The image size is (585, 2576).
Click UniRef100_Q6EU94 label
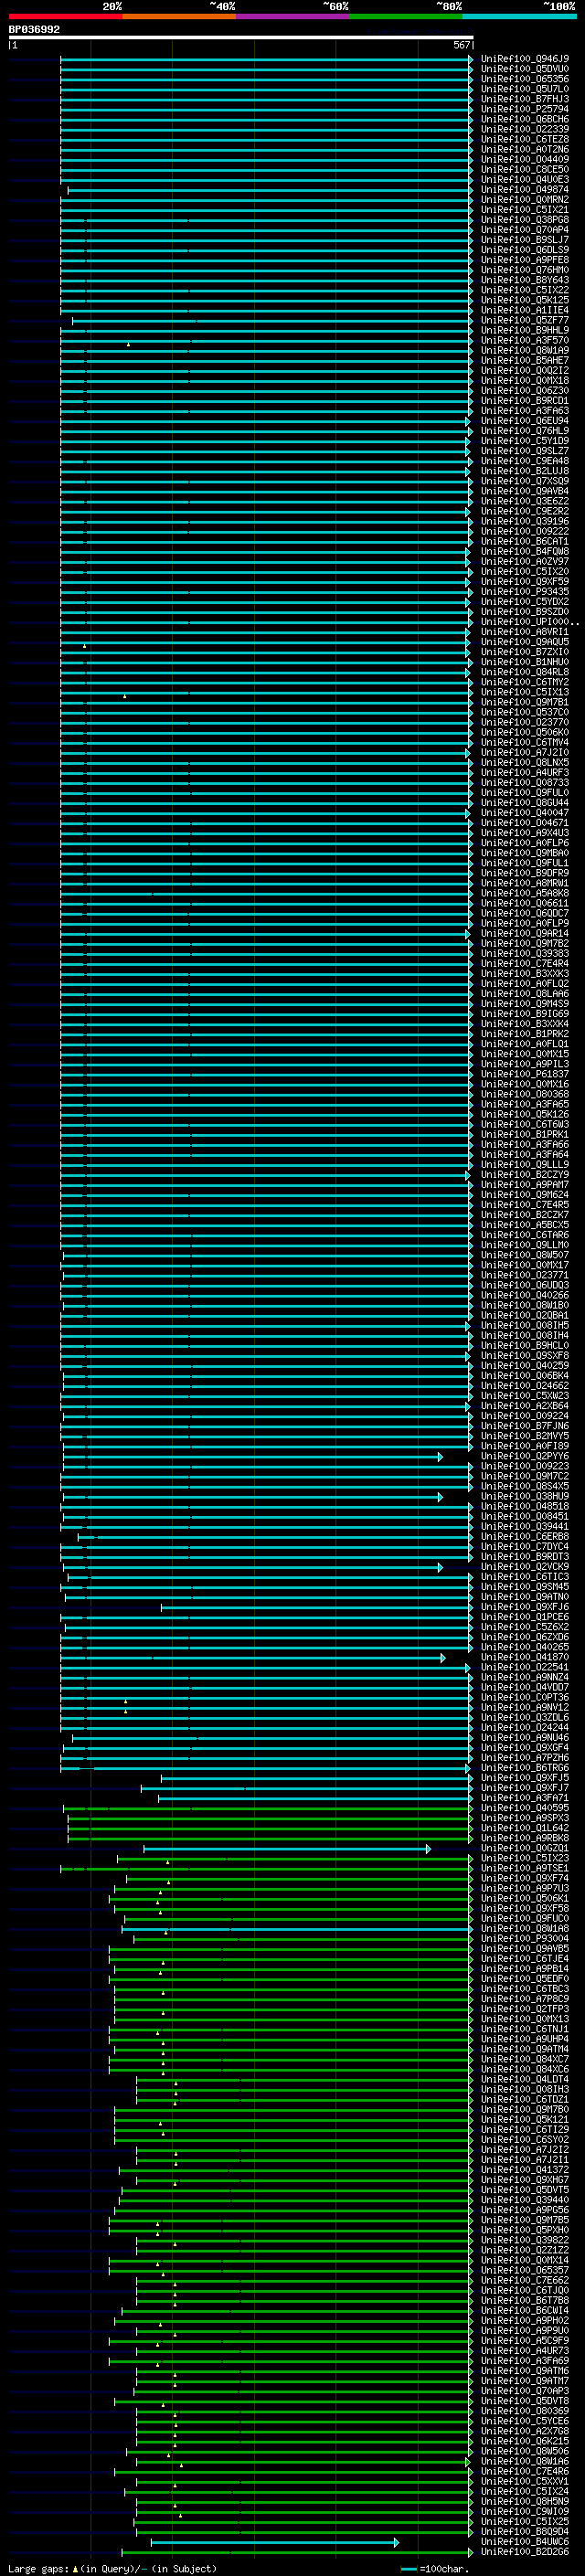point(525,421)
